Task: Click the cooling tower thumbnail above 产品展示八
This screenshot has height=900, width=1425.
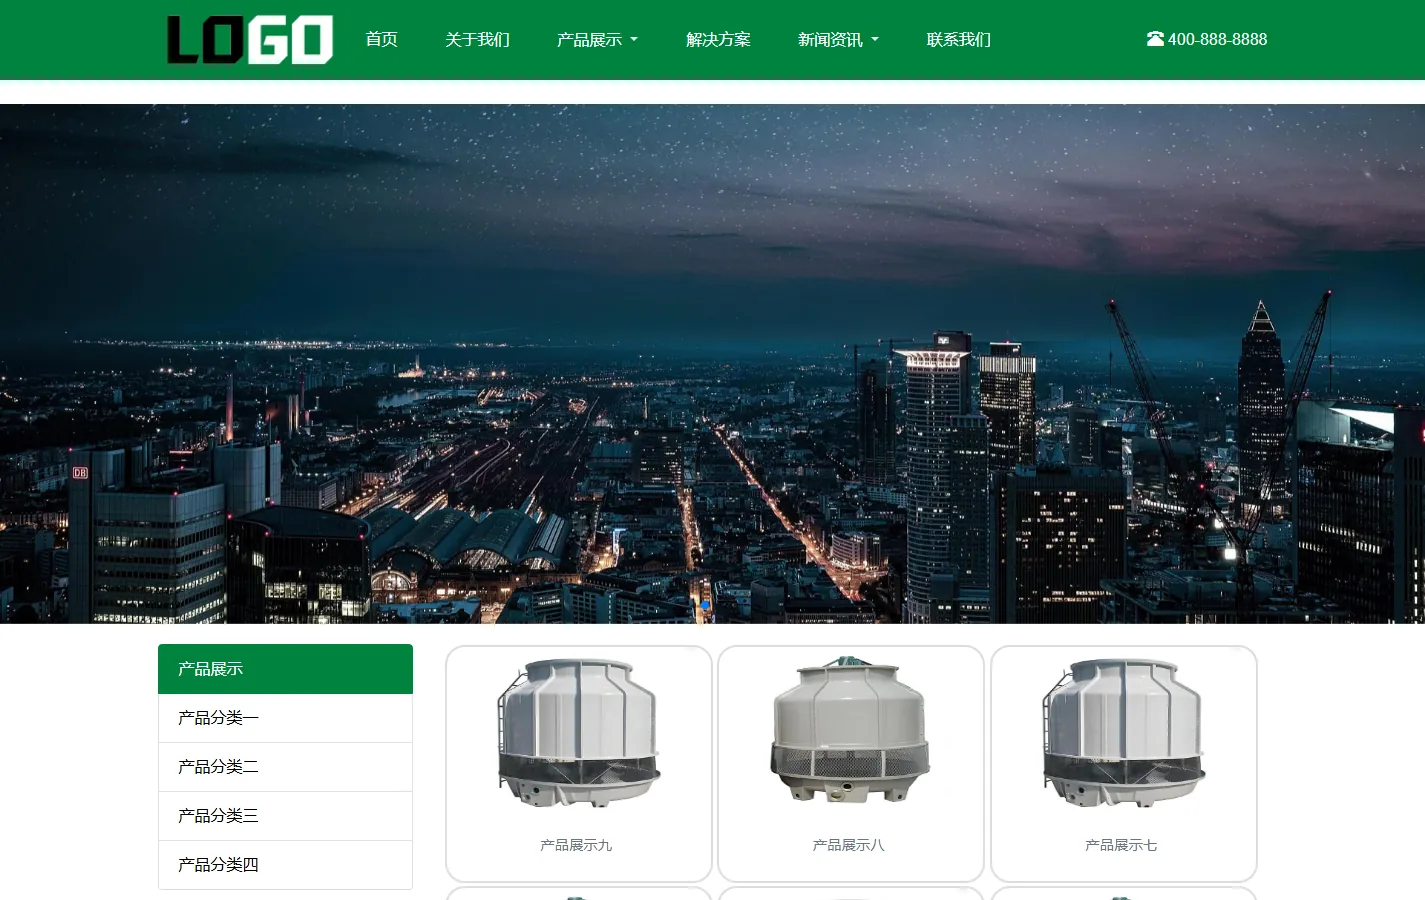Action: [851, 730]
